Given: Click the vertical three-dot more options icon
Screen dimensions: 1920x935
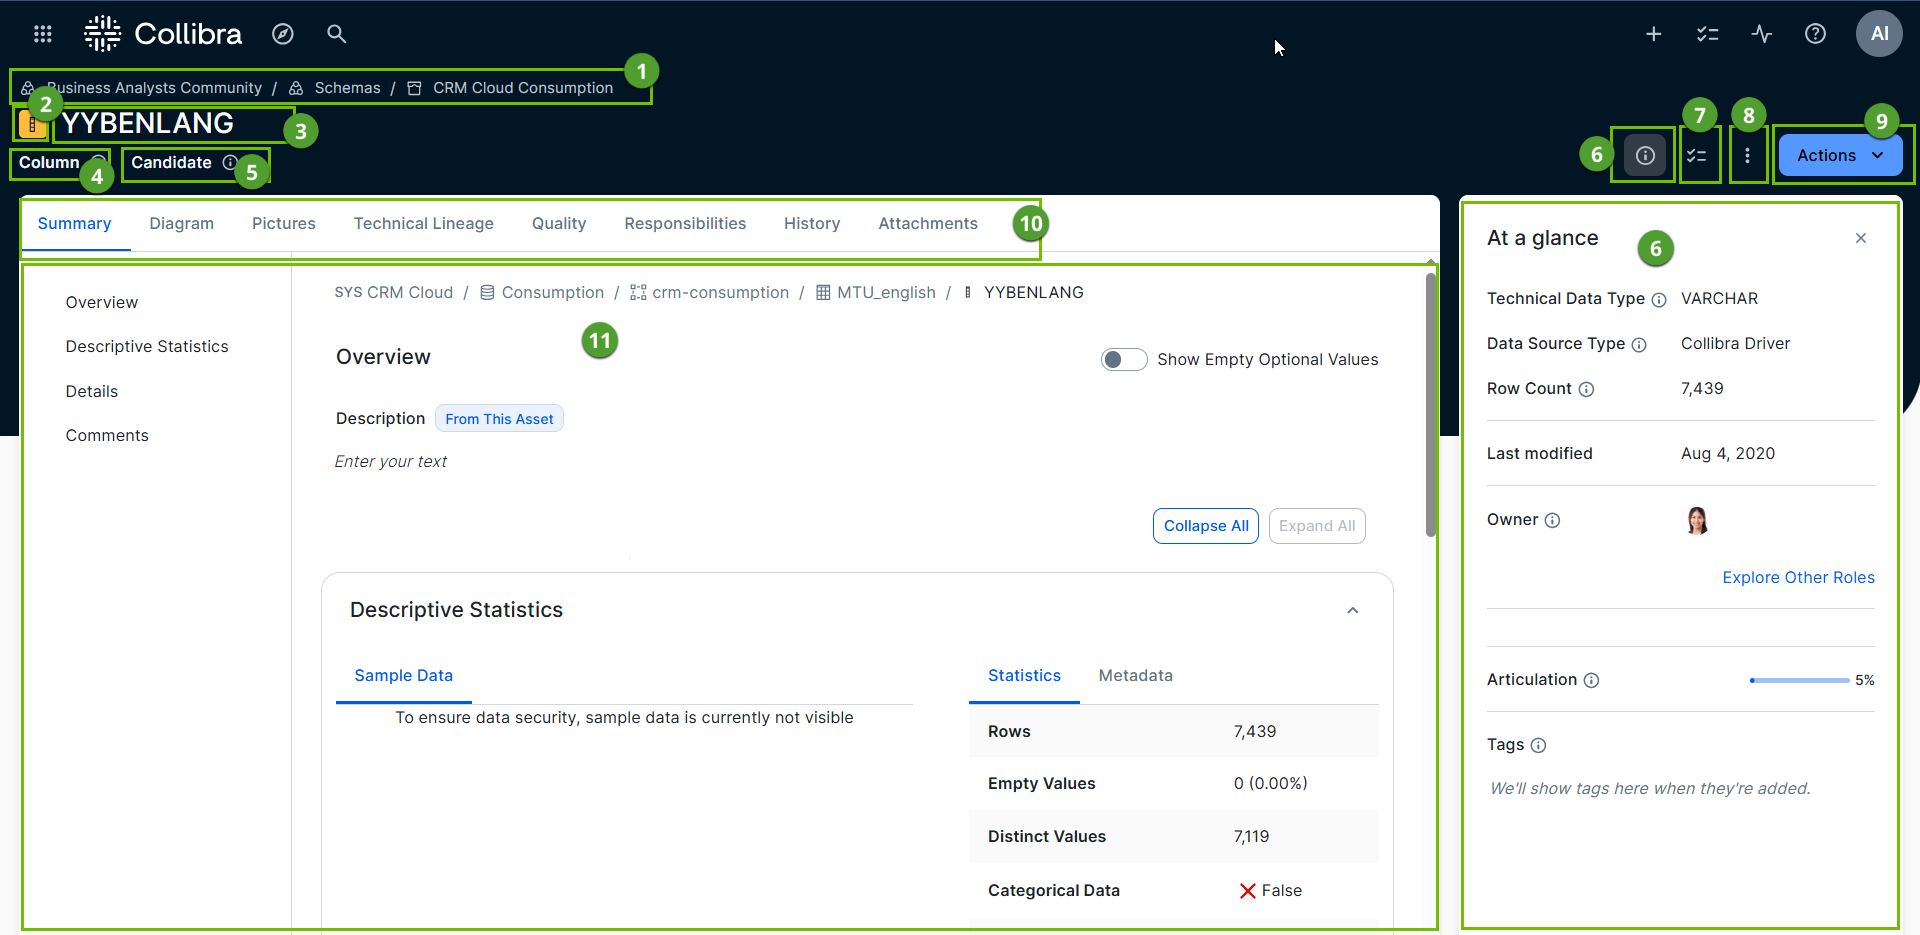Looking at the screenshot, I should (x=1747, y=156).
